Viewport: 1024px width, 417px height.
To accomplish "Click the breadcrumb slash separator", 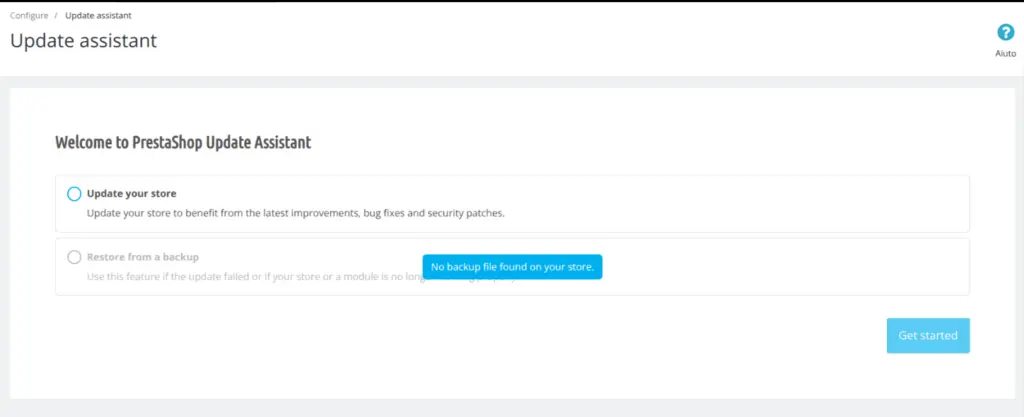I will (x=56, y=16).
